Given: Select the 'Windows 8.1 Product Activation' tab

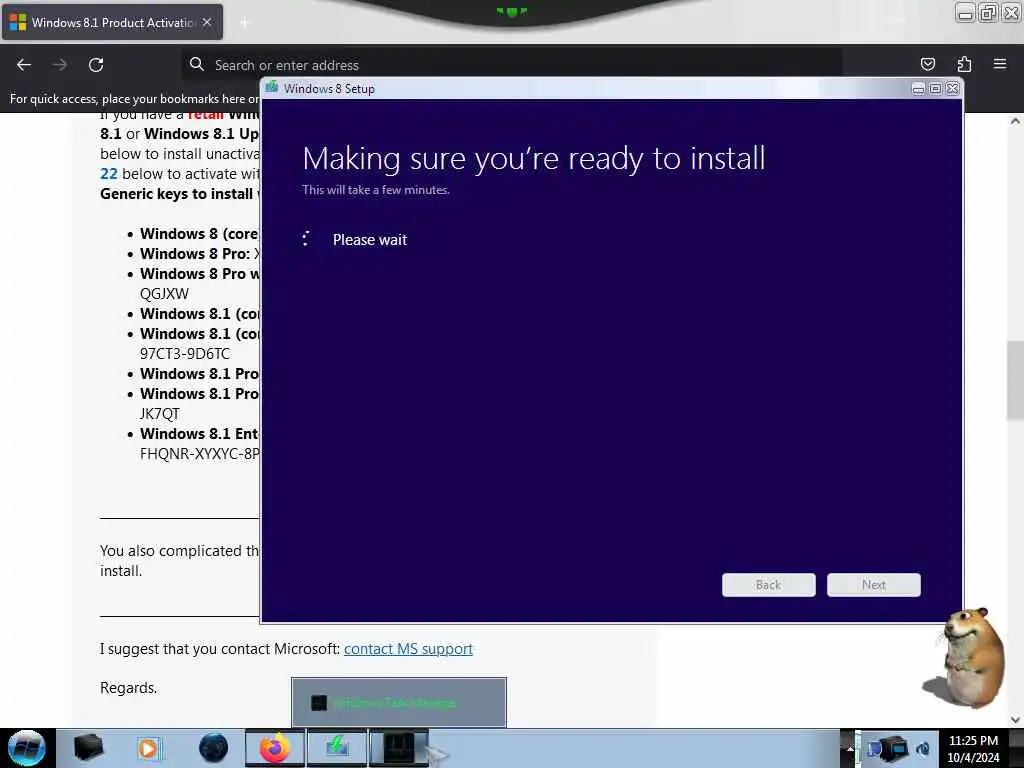Looking at the screenshot, I should [112, 22].
